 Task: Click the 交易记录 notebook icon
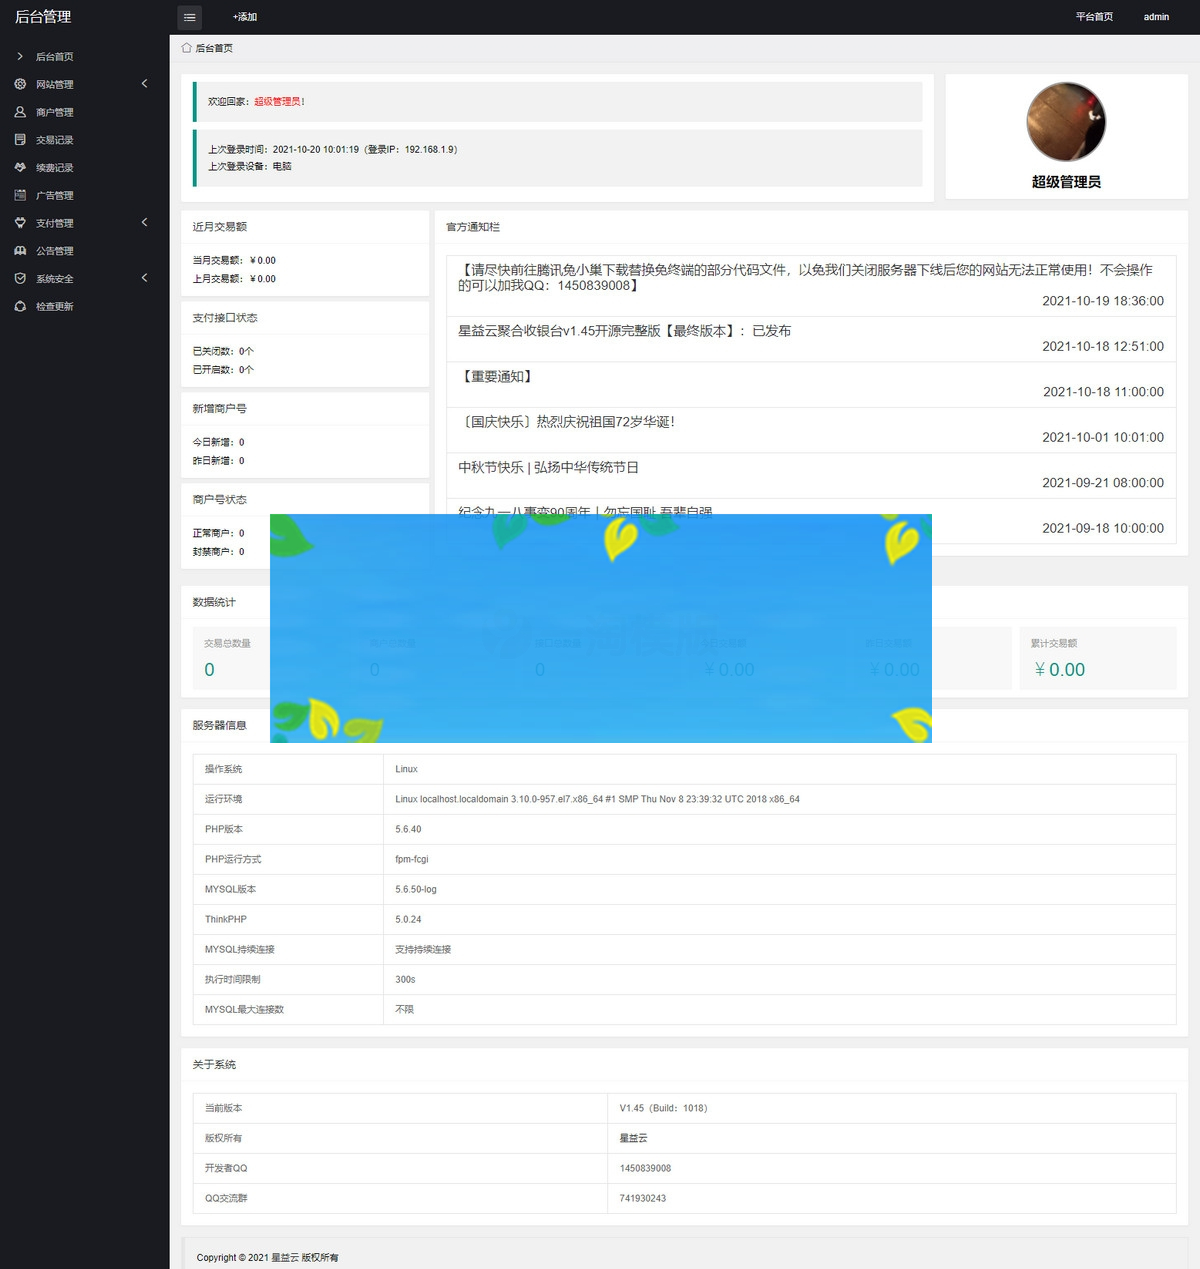pyautogui.click(x=19, y=140)
